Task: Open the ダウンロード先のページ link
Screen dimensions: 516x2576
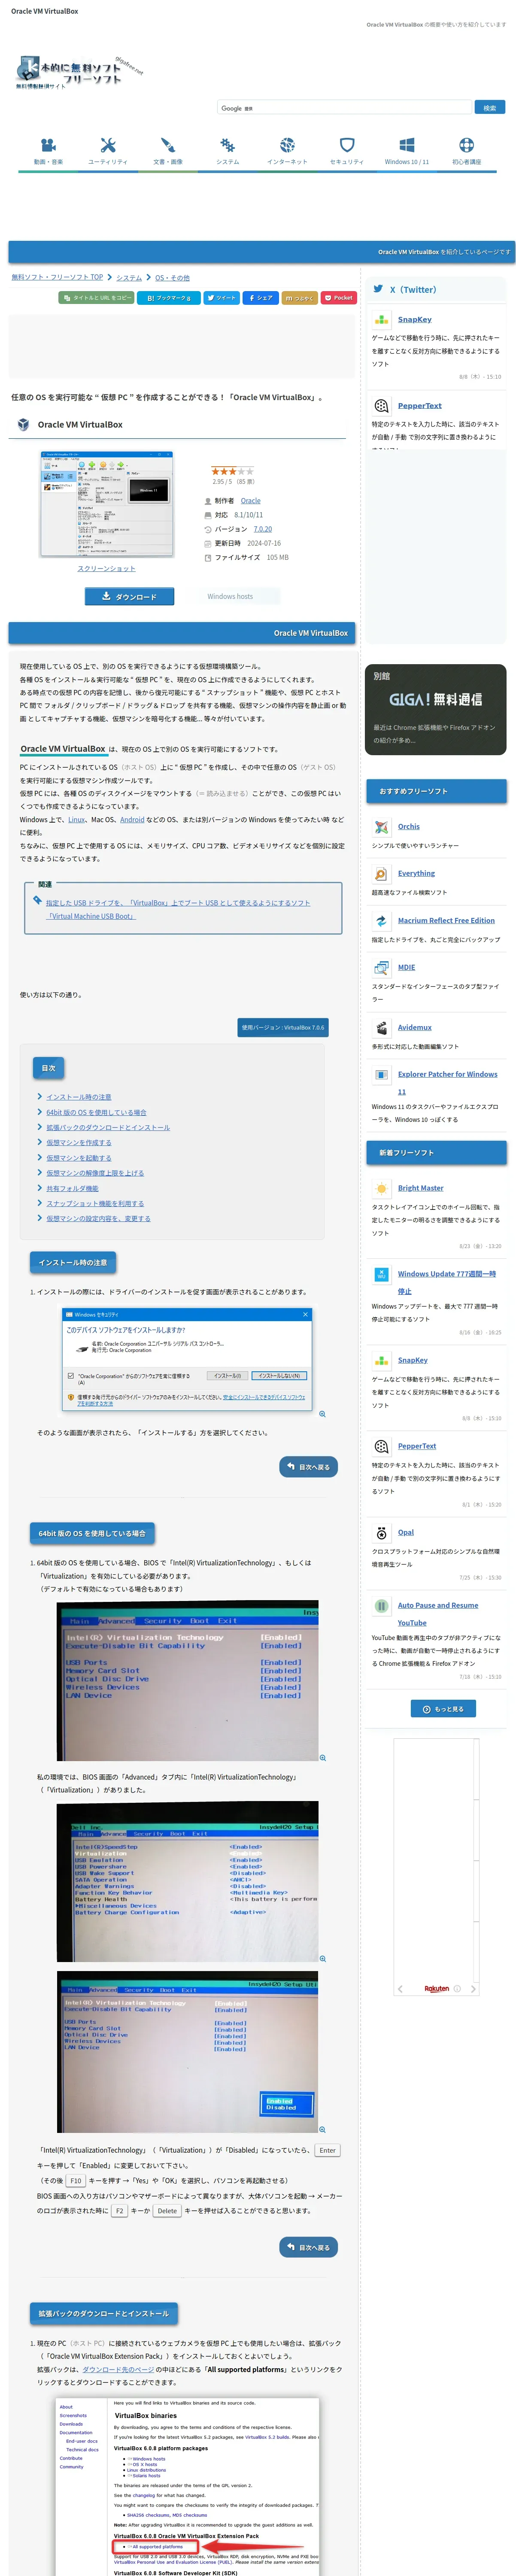Action: click(118, 2369)
